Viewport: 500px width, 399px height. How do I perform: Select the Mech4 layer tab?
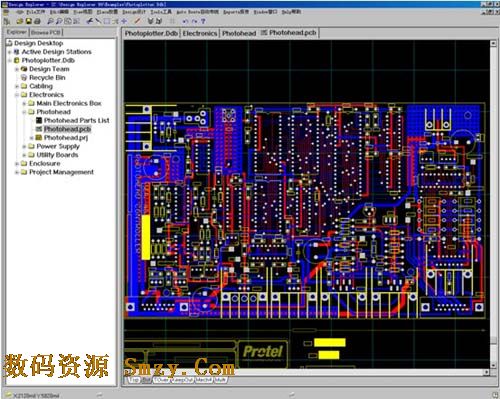pyautogui.click(x=204, y=380)
